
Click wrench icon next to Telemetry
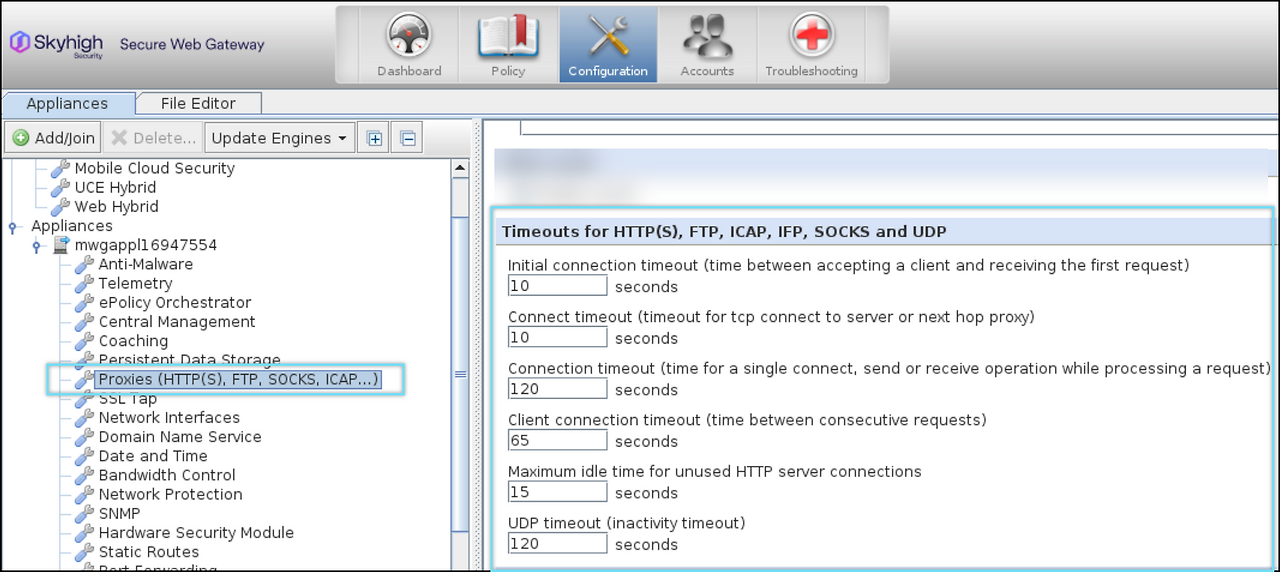[x=84, y=284]
